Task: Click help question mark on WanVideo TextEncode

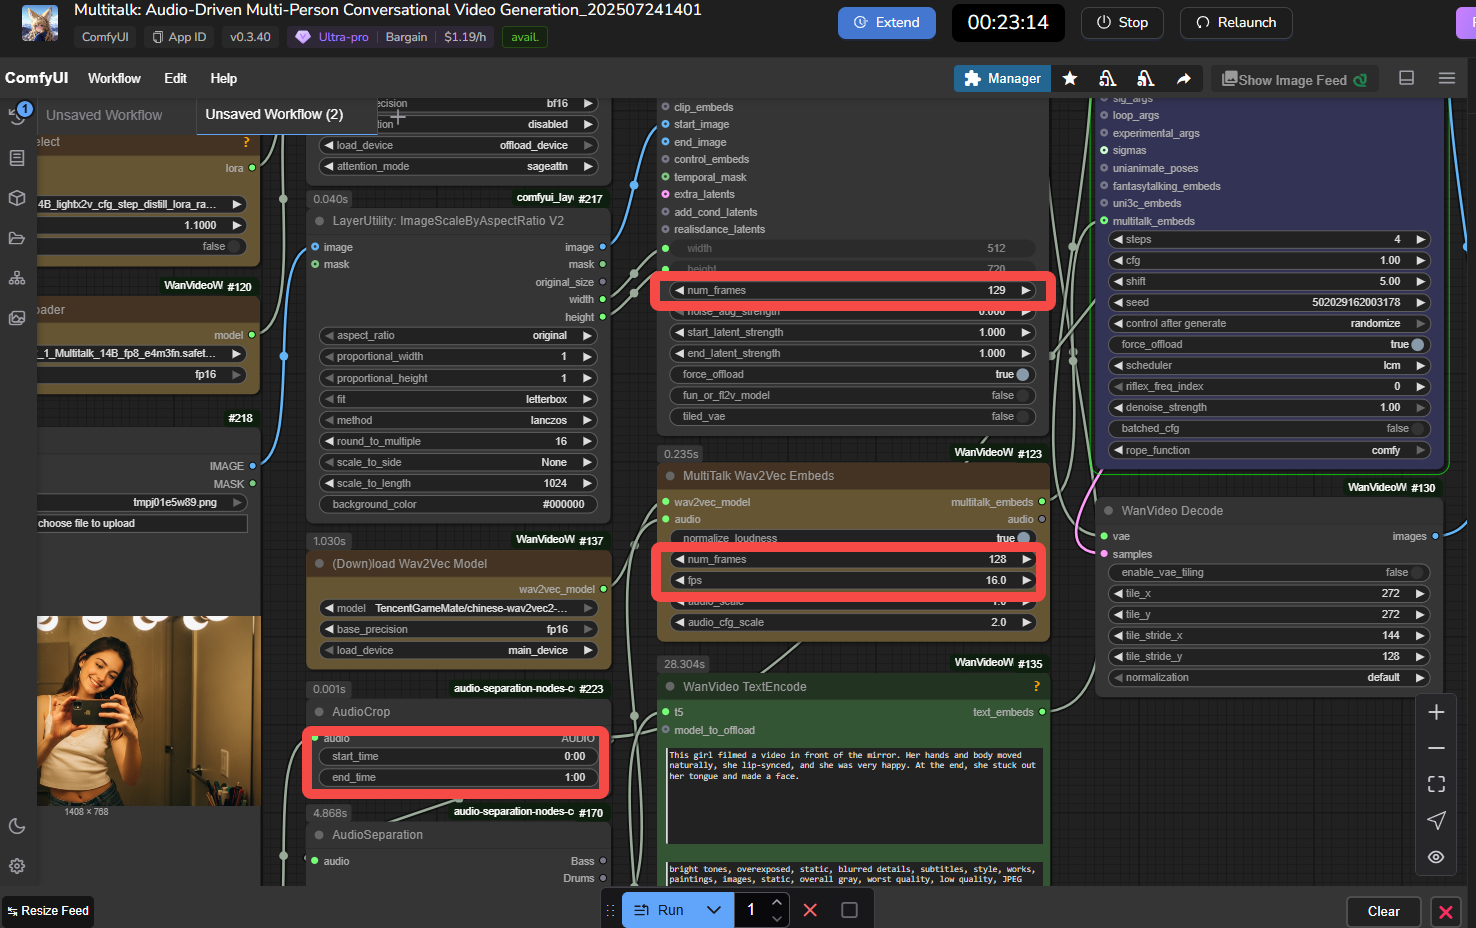Action: click(x=1036, y=686)
